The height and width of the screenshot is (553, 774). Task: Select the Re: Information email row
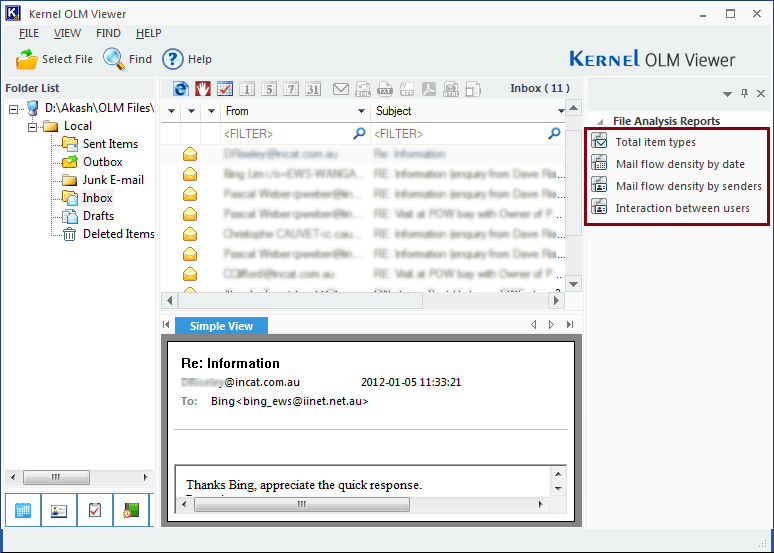(363, 155)
